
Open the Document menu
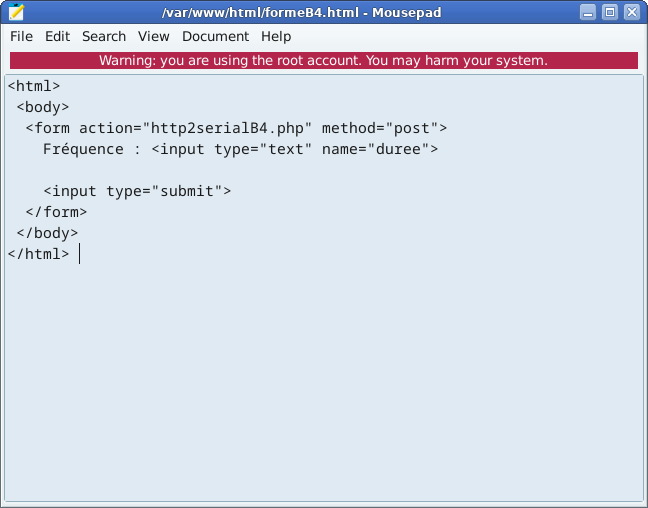(215, 36)
